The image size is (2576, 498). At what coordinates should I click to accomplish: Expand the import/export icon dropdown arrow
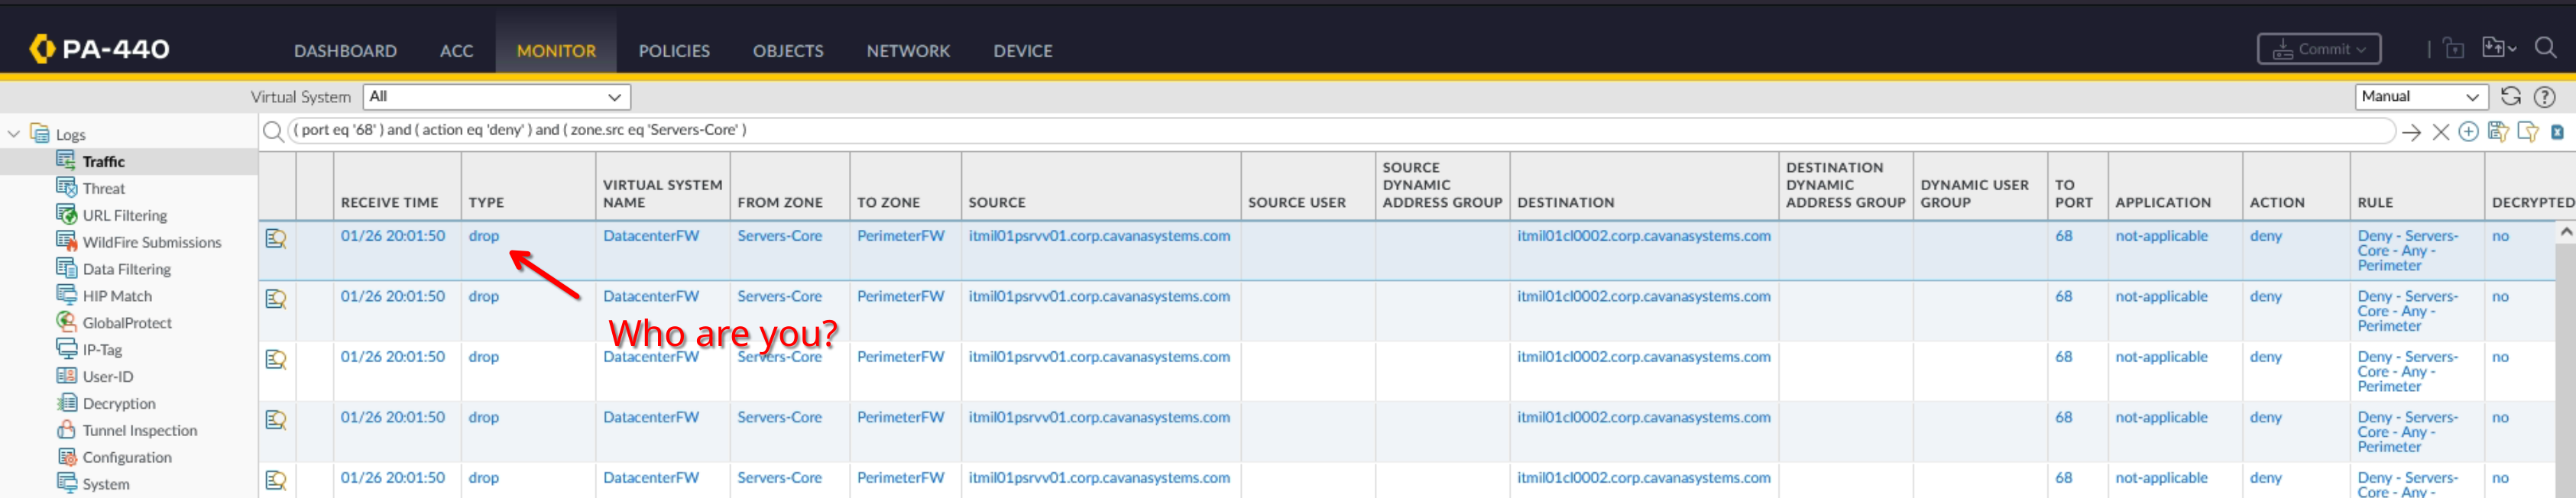(2511, 49)
